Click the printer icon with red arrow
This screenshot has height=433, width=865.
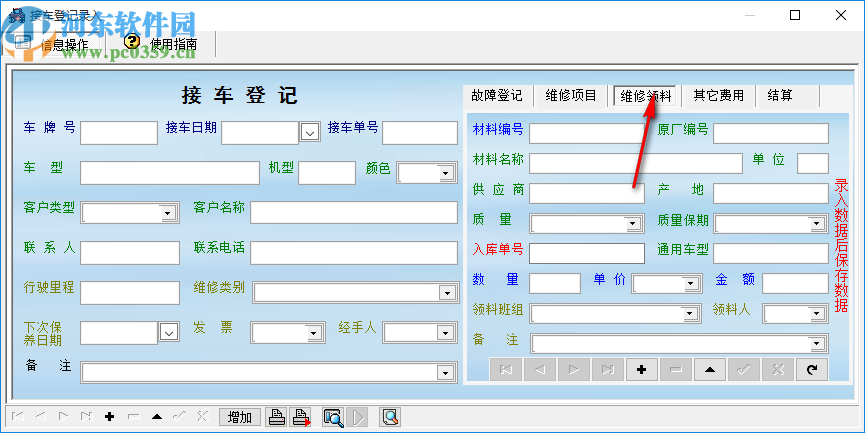(301, 417)
